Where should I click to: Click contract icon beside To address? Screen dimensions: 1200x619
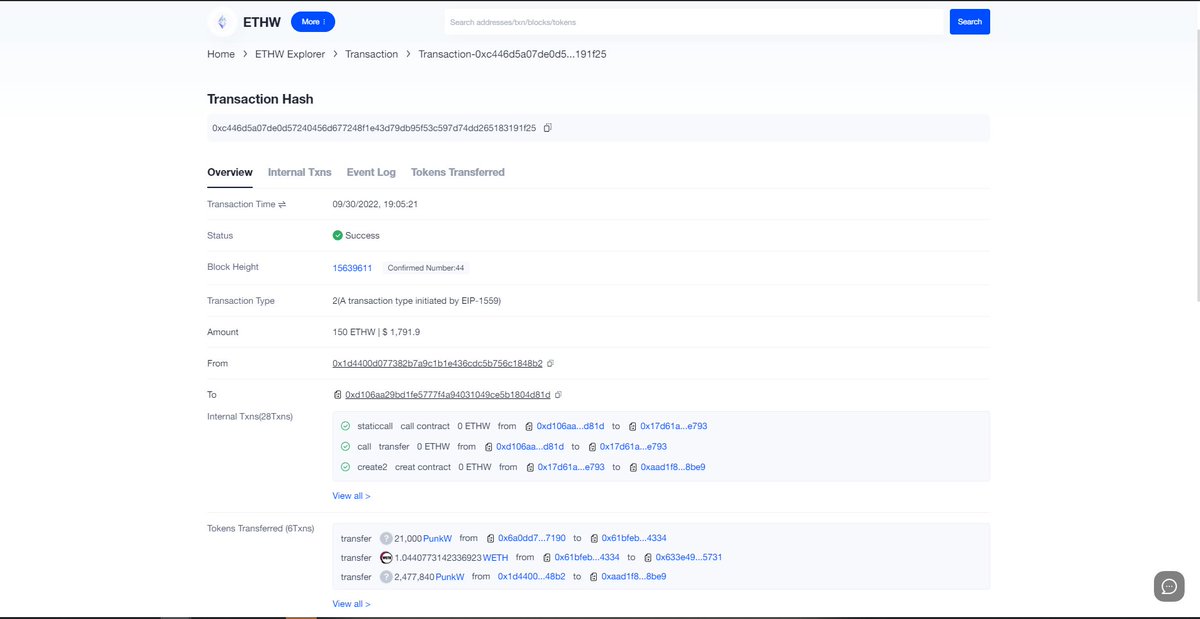(337, 395)
